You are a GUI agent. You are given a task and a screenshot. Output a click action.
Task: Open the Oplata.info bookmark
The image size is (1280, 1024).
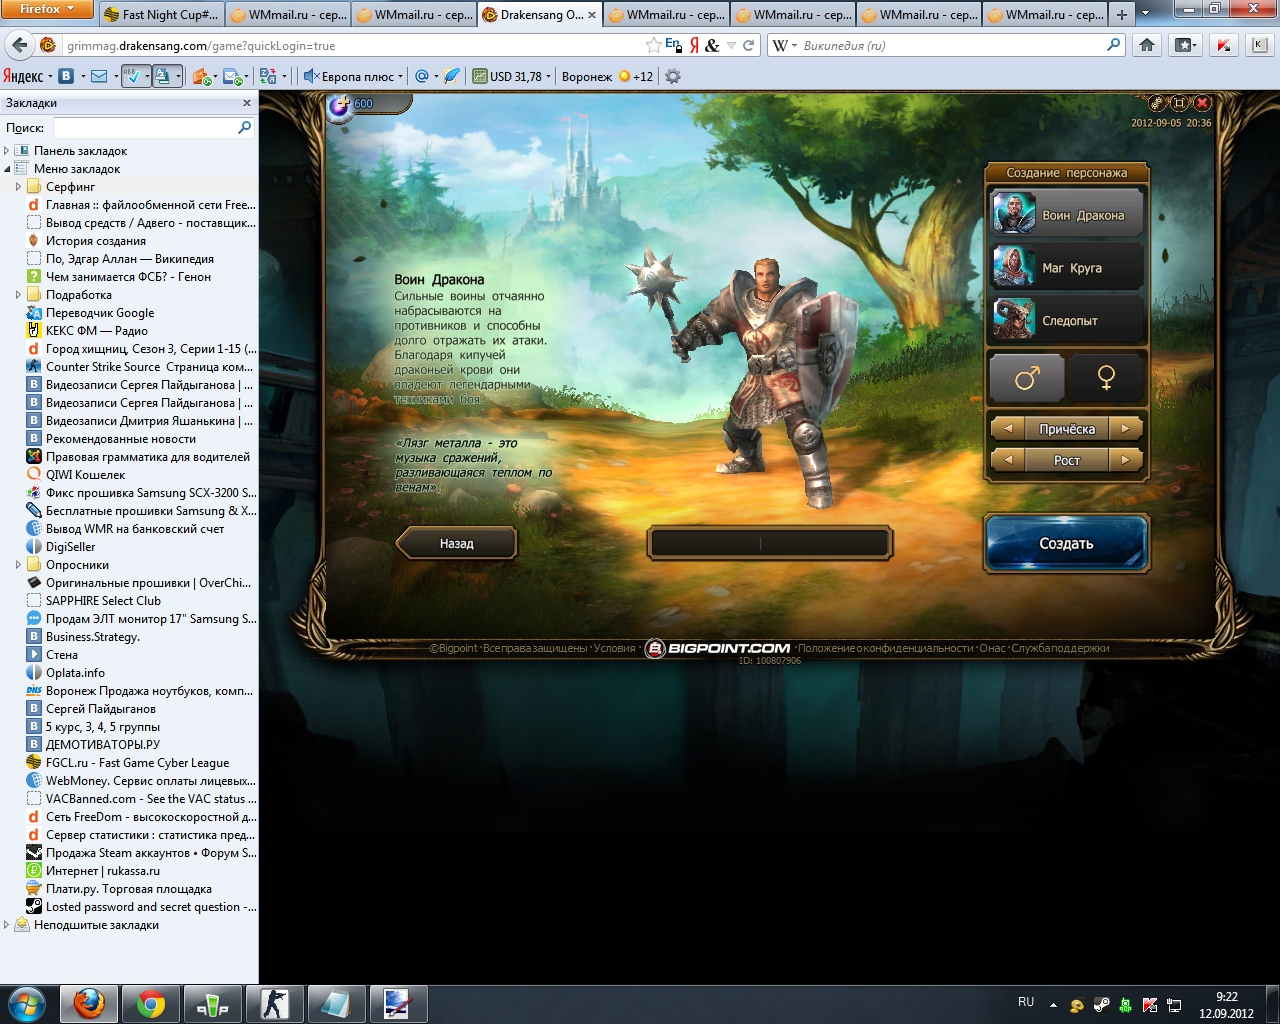(x=66, y=673)
